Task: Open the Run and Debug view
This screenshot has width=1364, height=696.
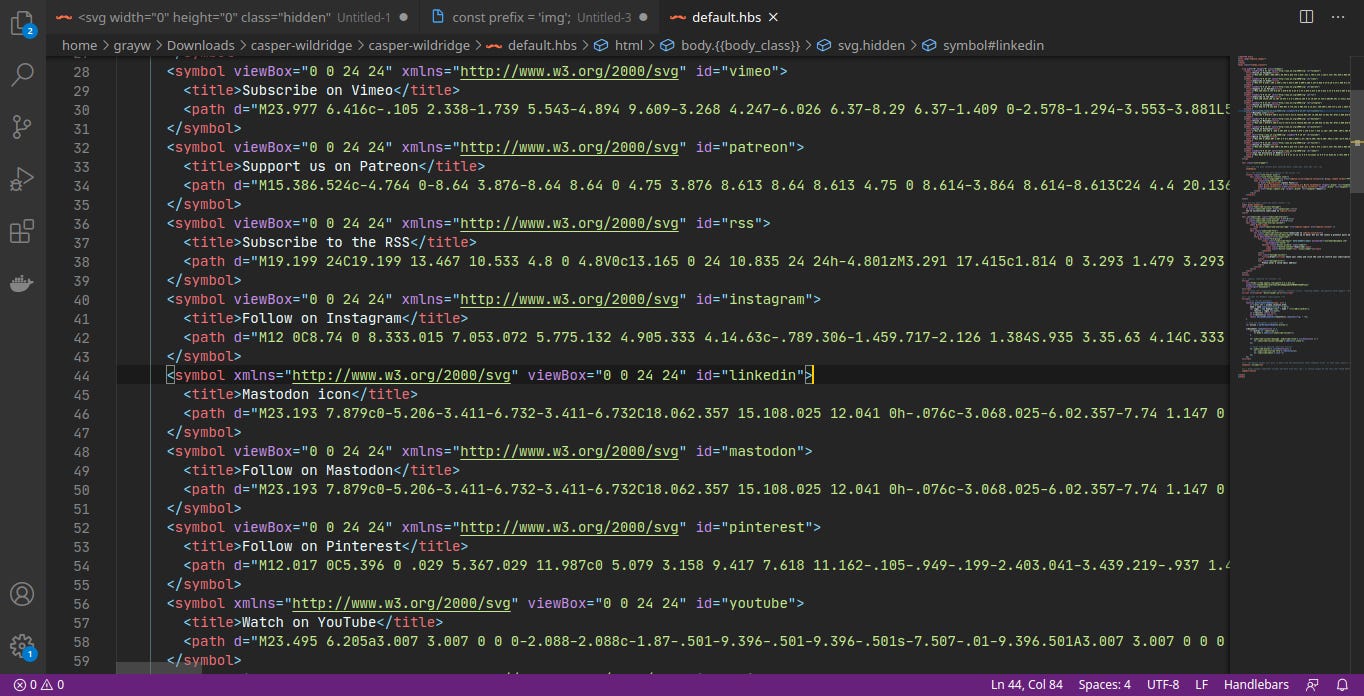Action: pos(22,180)
